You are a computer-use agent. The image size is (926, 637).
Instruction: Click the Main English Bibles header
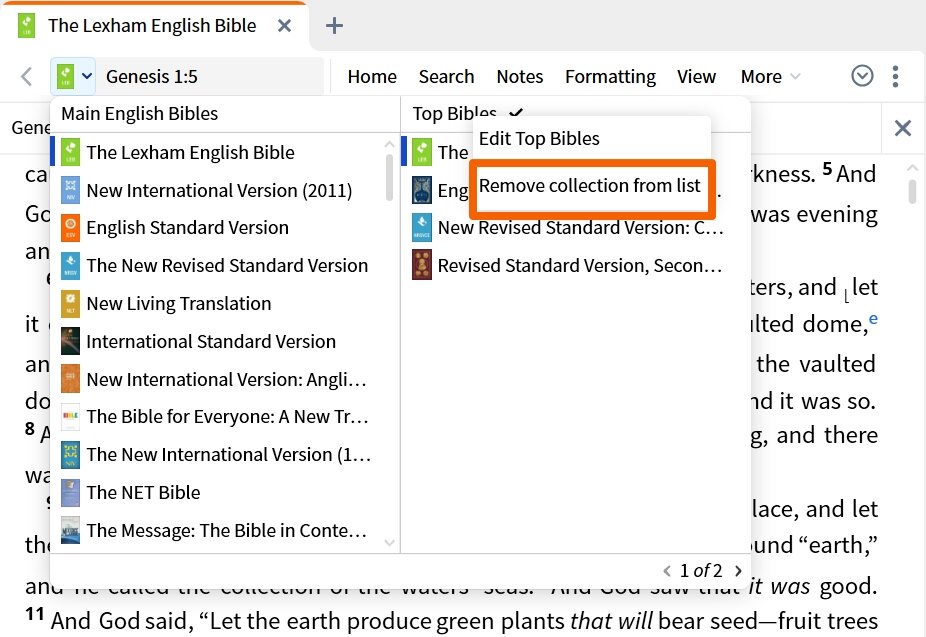coord(139,113)
